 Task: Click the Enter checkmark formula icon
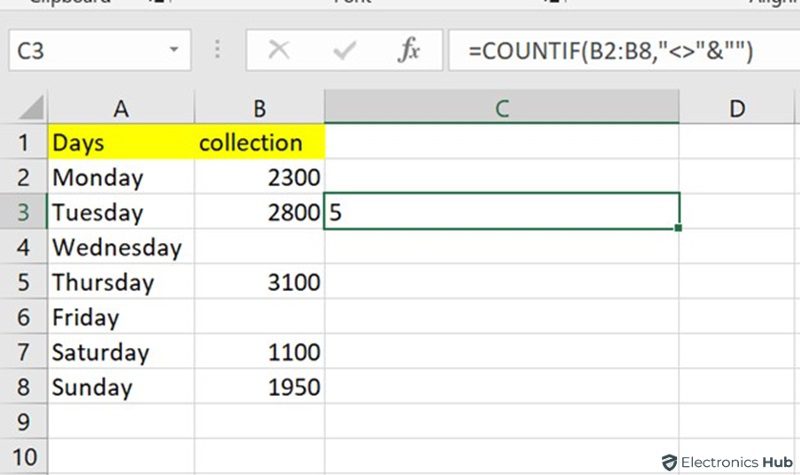344,51
